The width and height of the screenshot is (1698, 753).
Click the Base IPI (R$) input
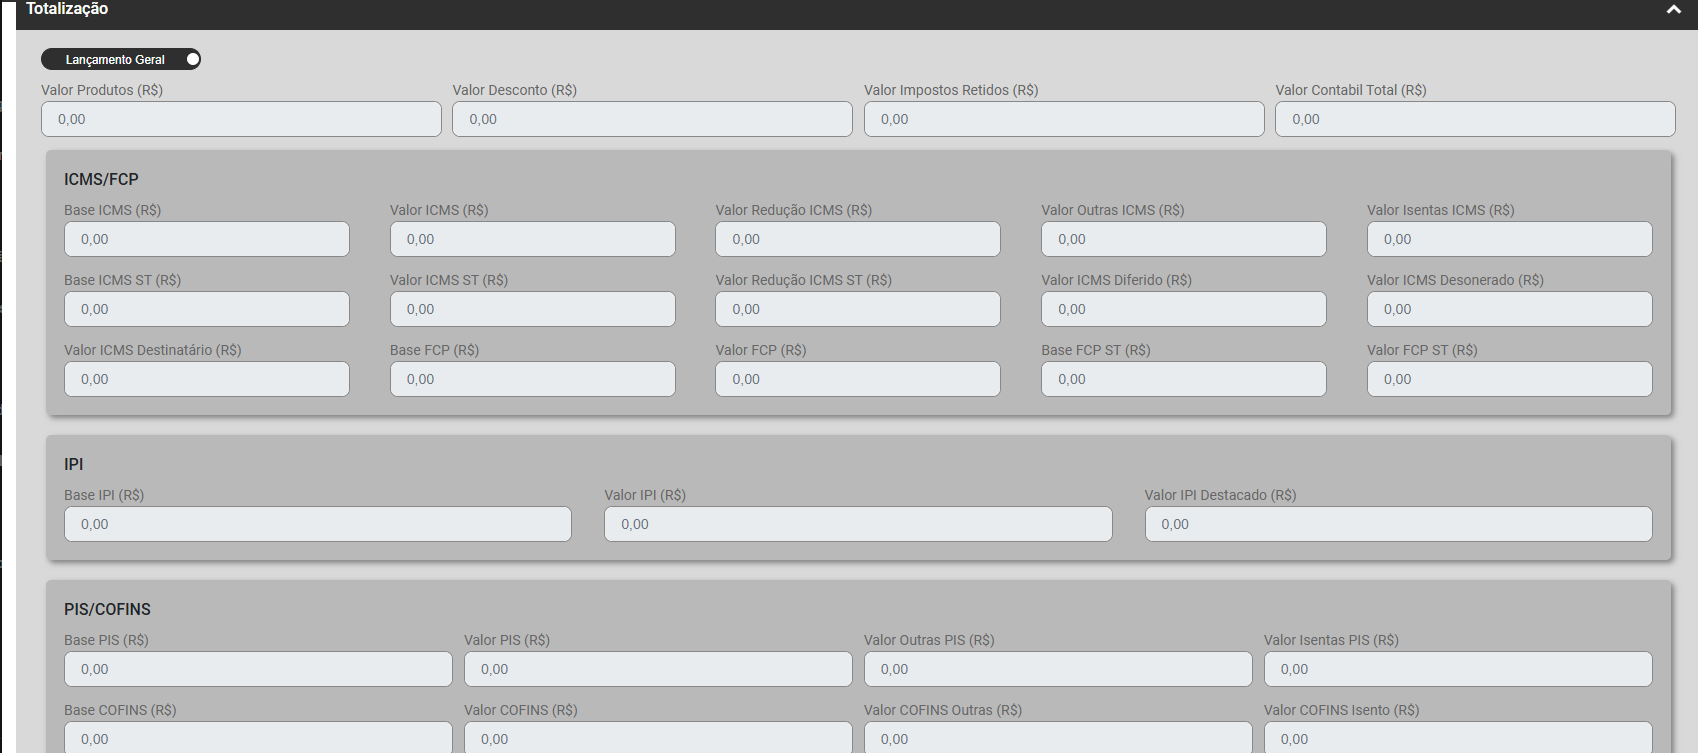(317, 524)
